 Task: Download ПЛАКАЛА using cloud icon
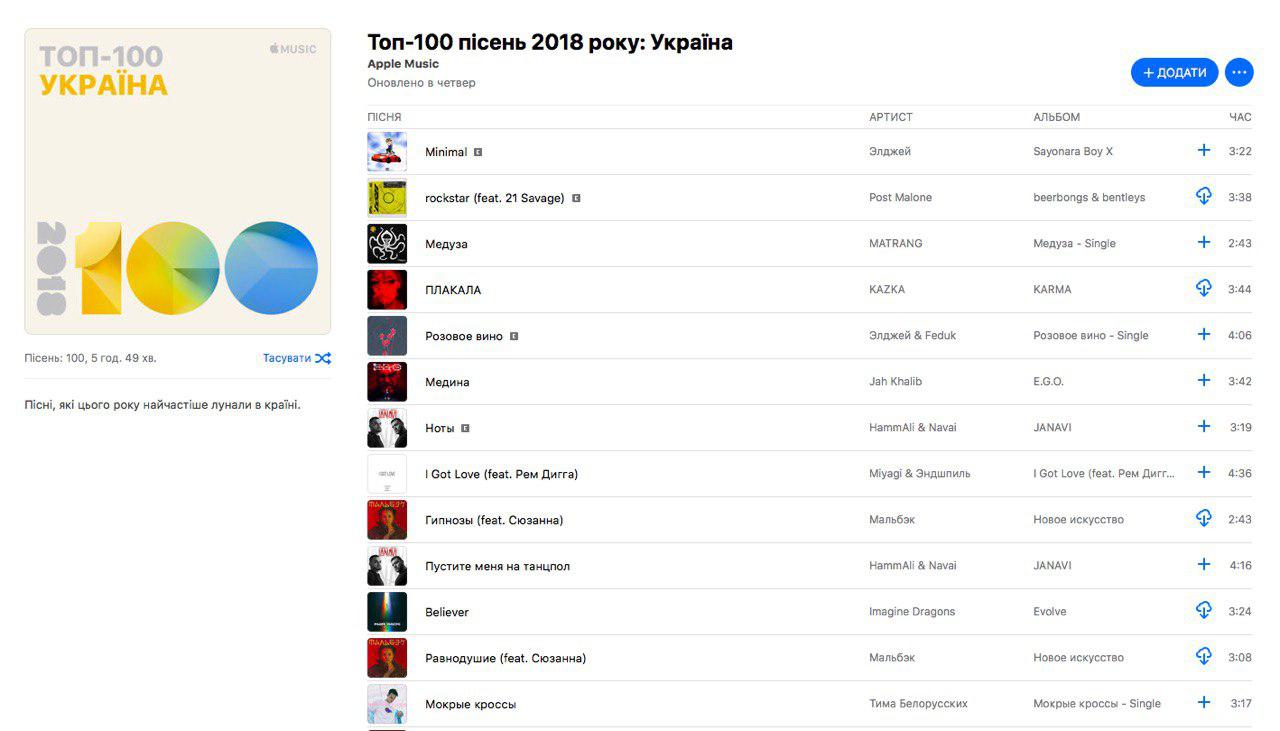point(1204,289)
